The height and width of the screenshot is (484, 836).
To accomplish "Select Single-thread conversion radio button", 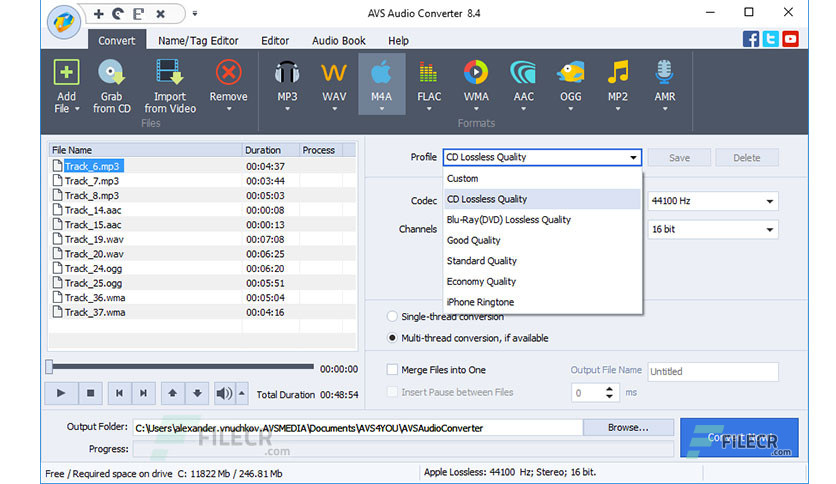I will tap(392, 317).
